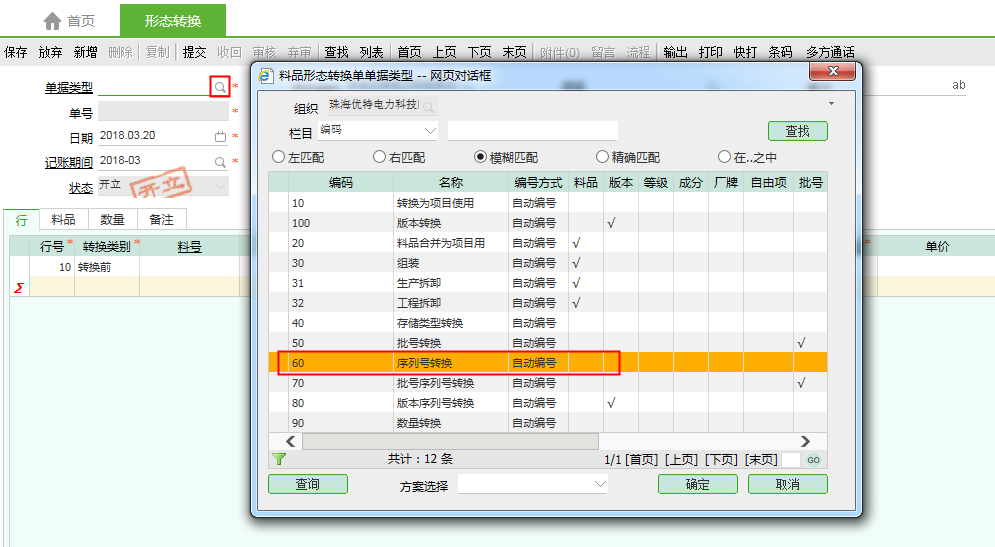995x547 pixels.
Task: Click the GO page jump icon
Action: [x=813, y=459]
